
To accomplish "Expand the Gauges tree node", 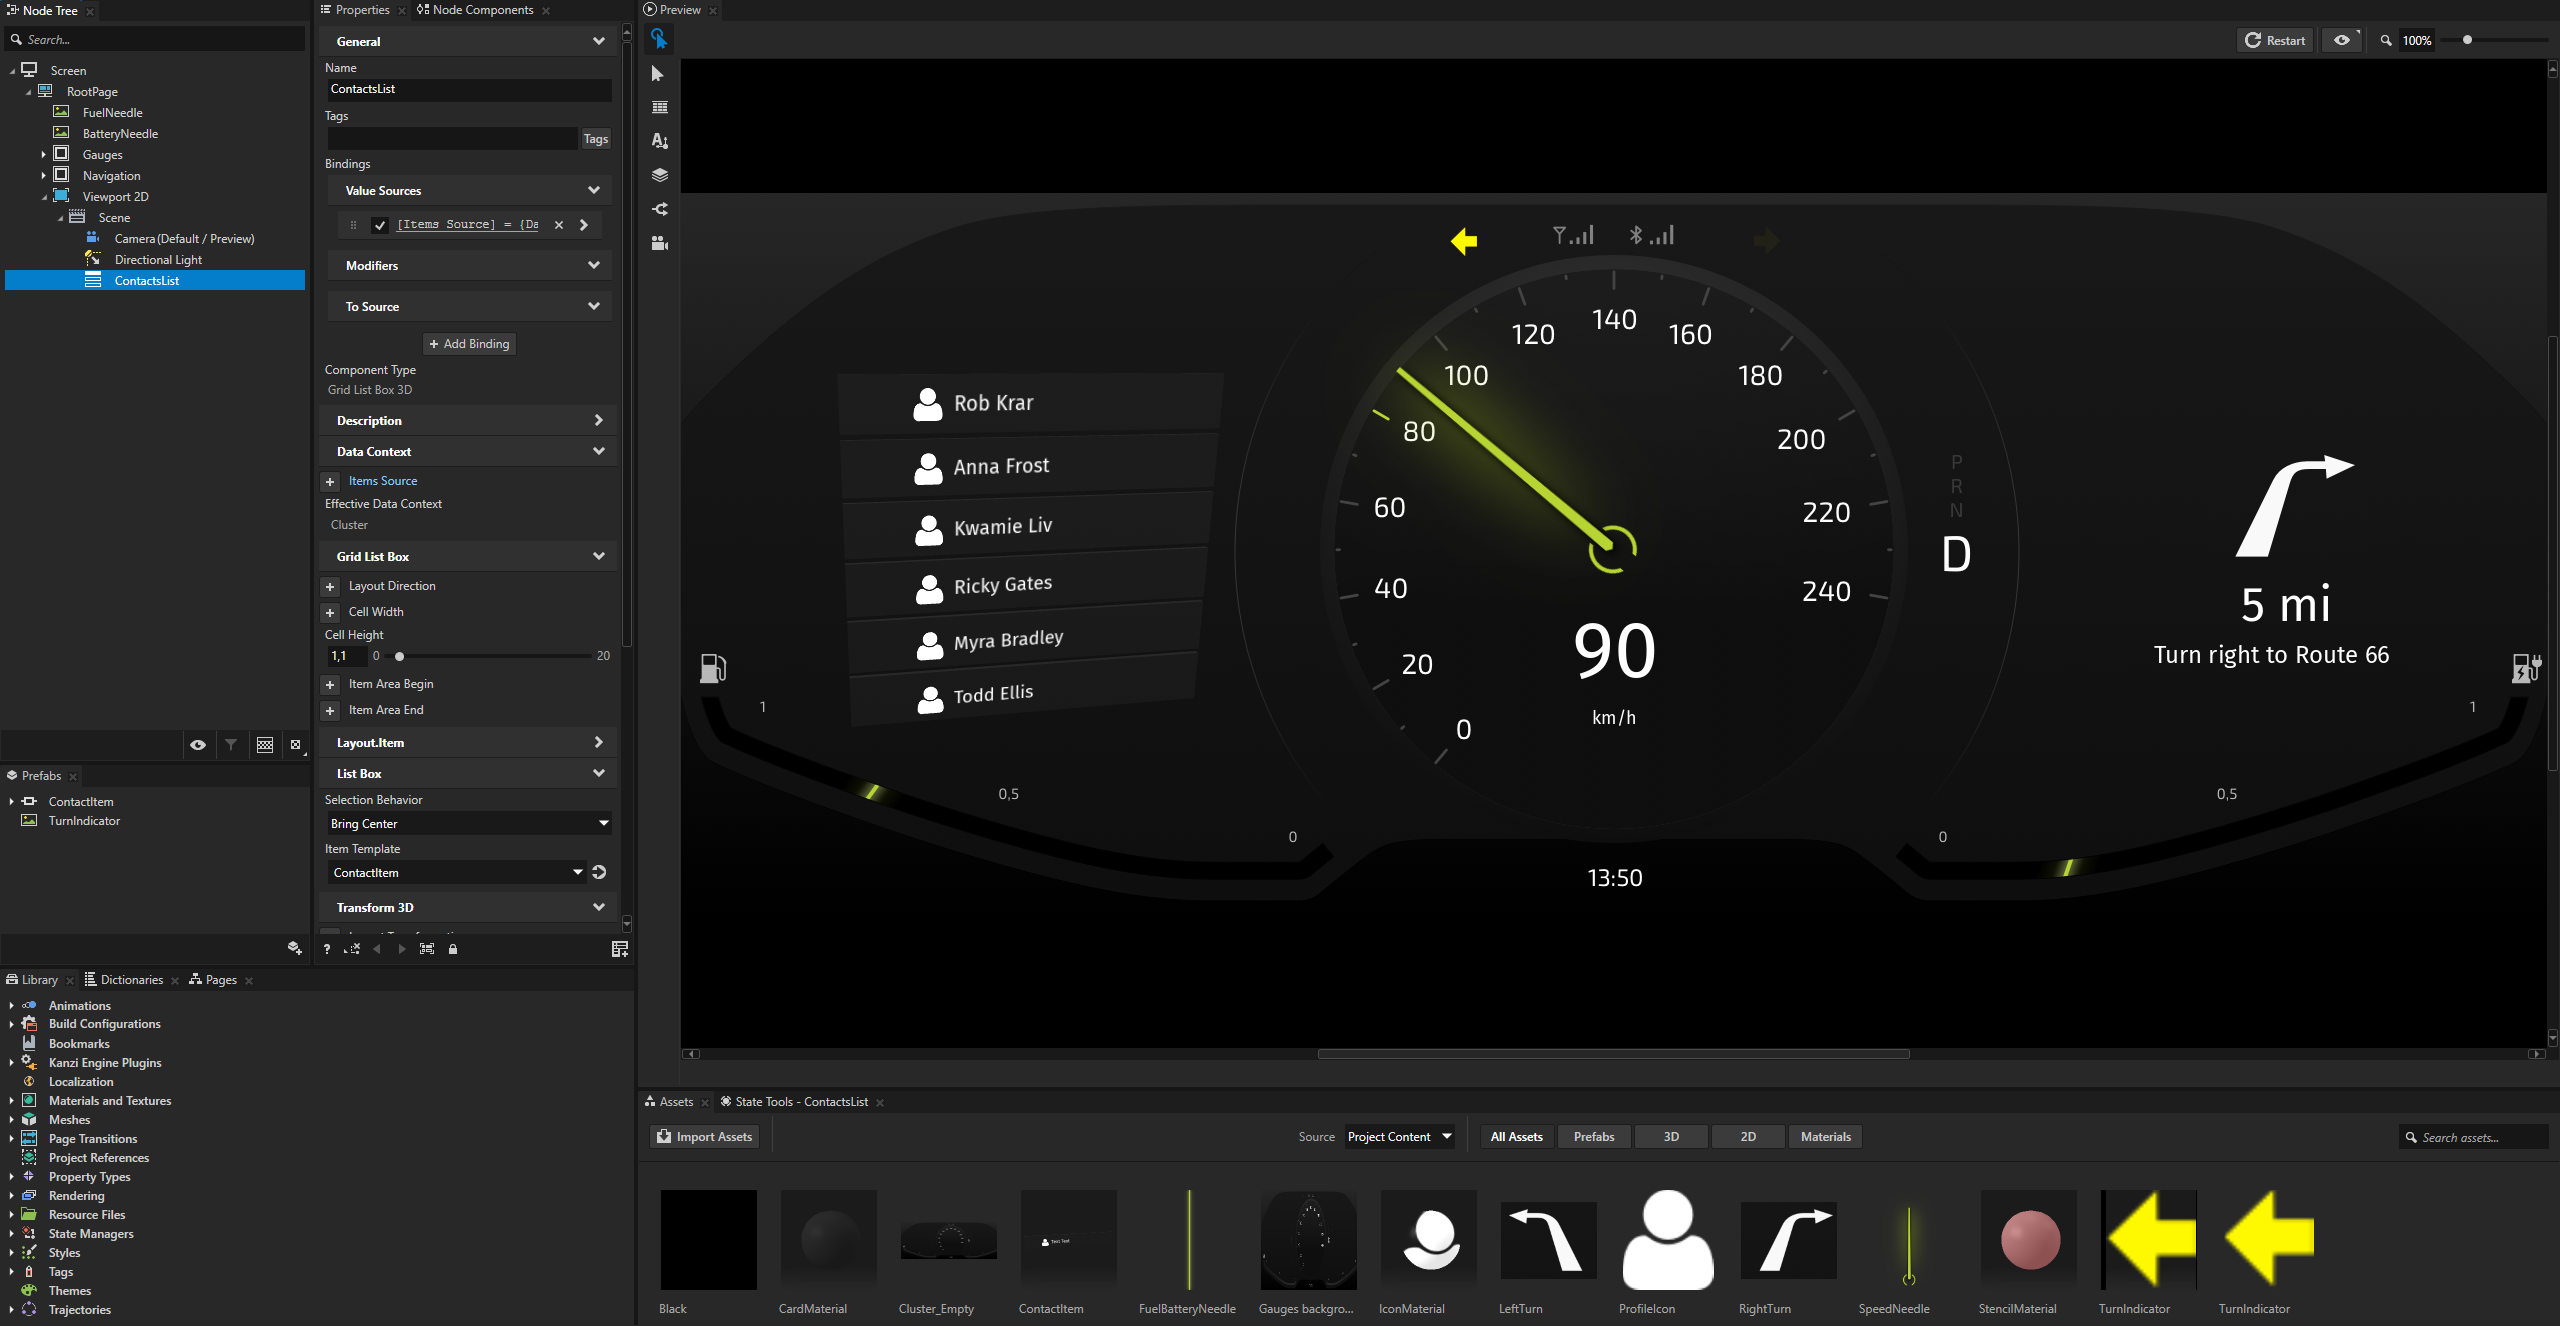I will 44,155.
